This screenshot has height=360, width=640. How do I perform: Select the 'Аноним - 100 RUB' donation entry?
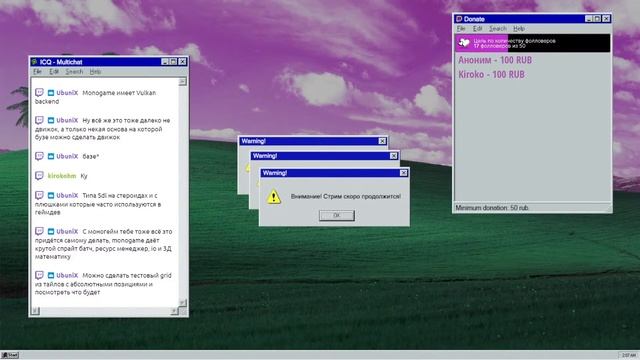click(495, 60)
